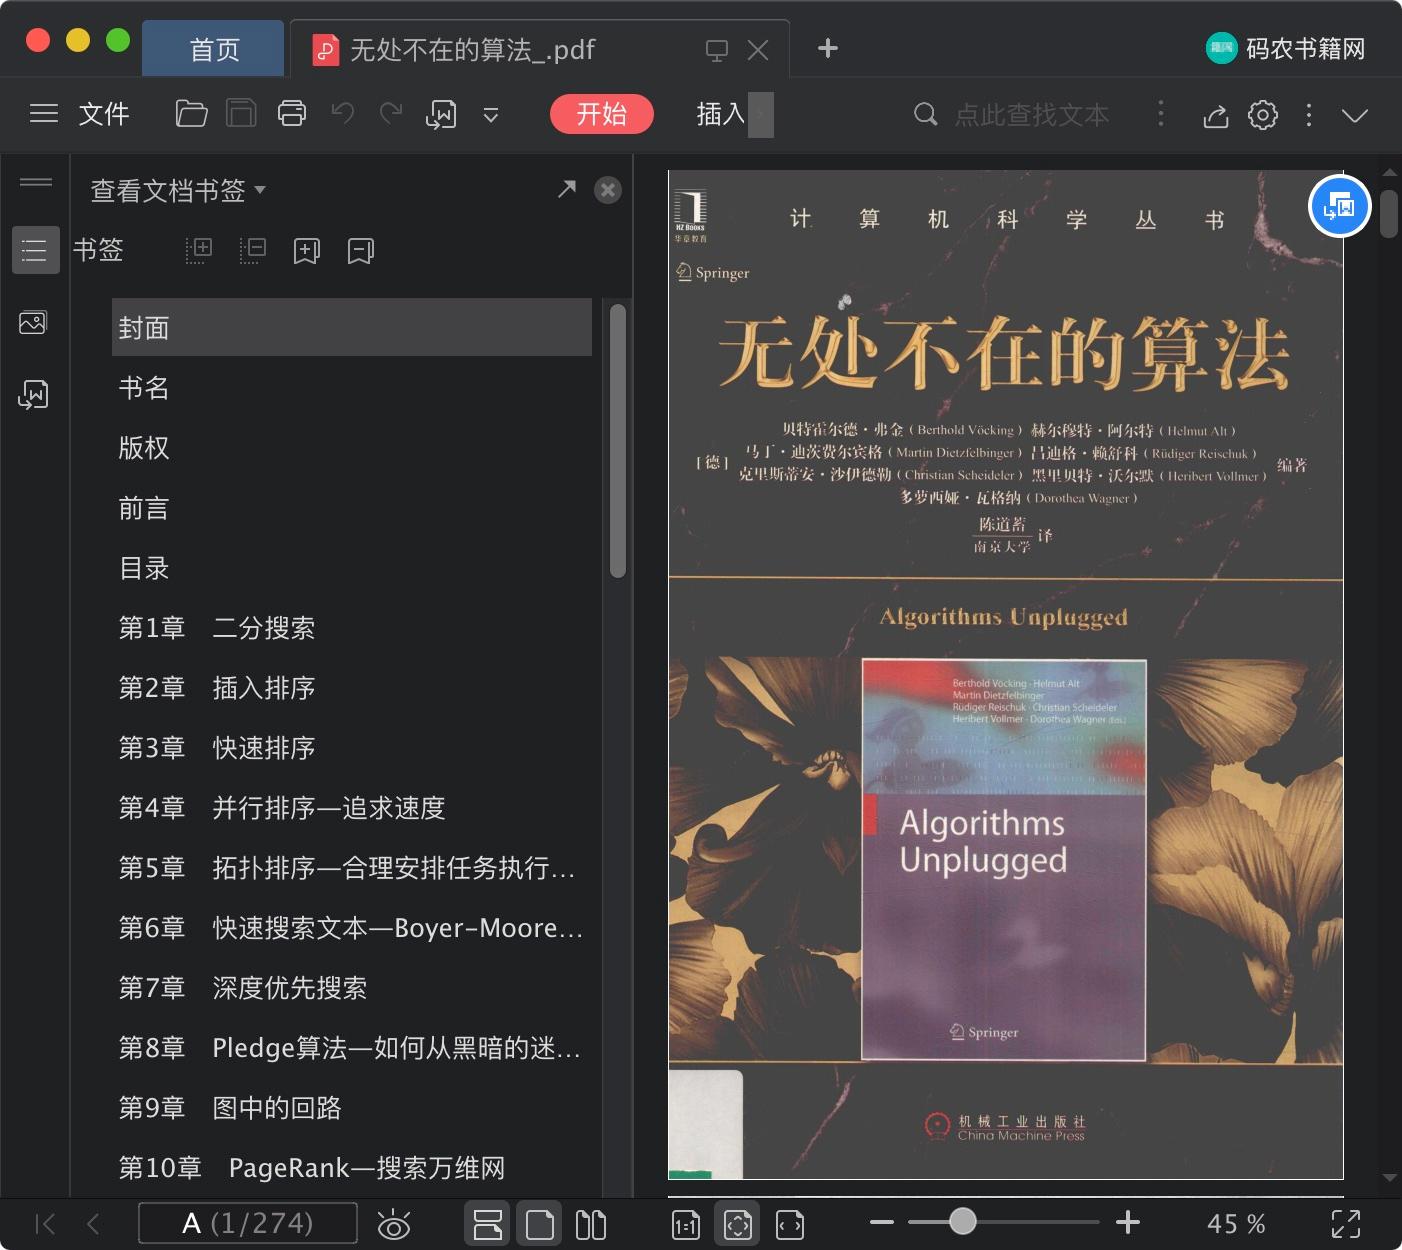Toggle the sidebar collapse handle at top
The width and height of the screenshot is (1402, 1250).
pos(35,182)
